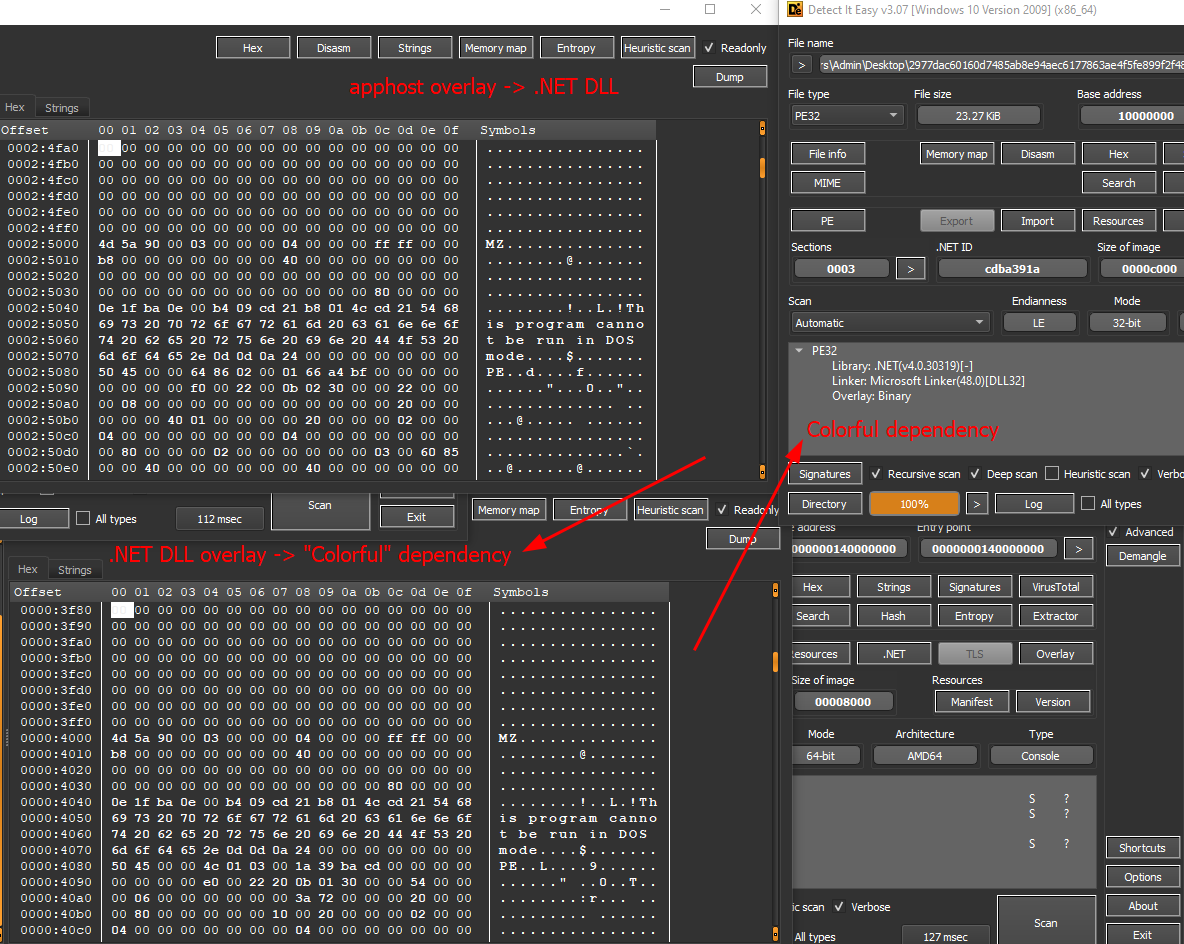Click Disasm button next to top-left Hex

pyautogui.click(x=334, y=48)
